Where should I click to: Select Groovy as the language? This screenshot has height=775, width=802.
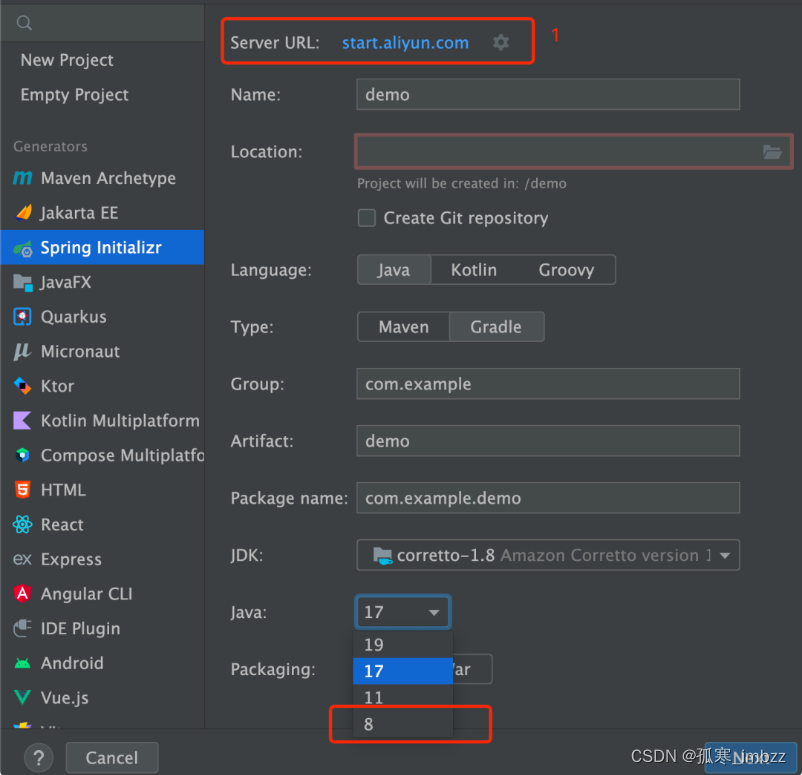[x=566, y=270]
